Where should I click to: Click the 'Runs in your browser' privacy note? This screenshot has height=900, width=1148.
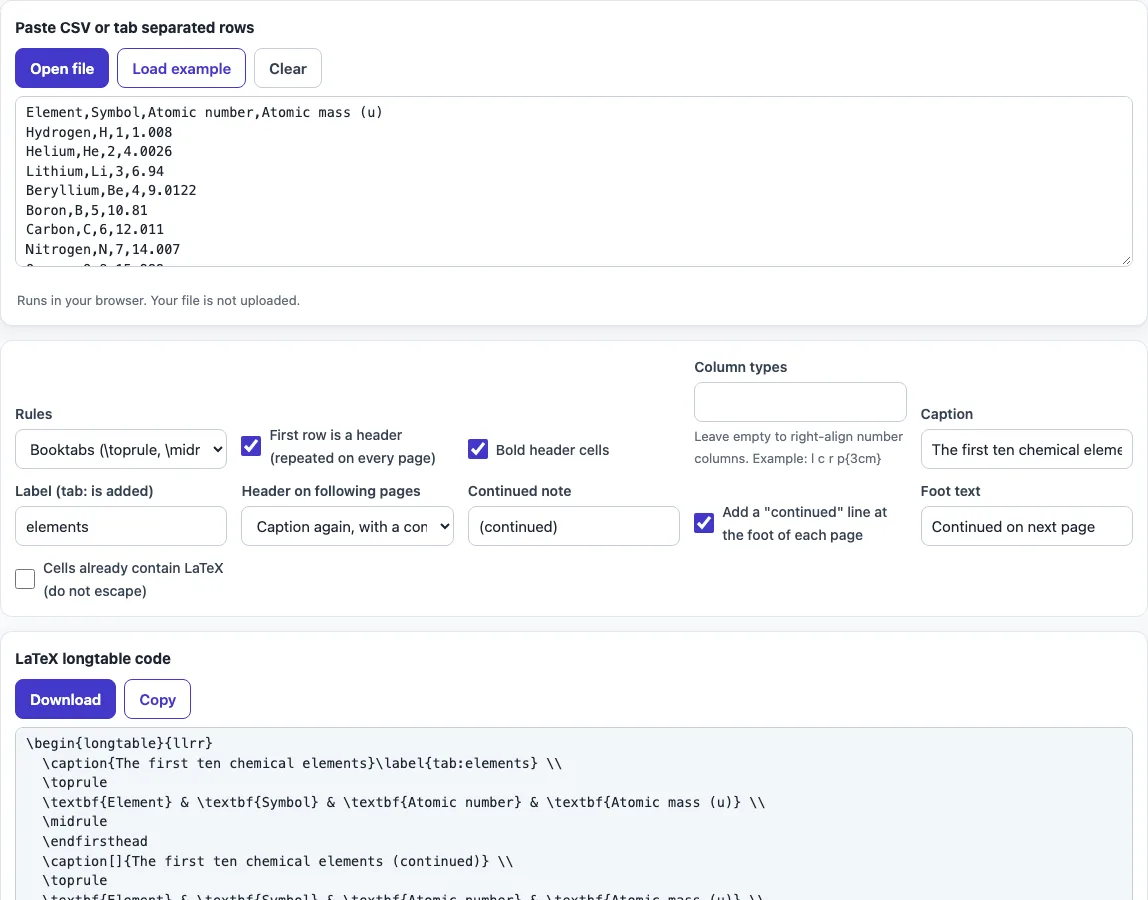click(x=158, y=300)
